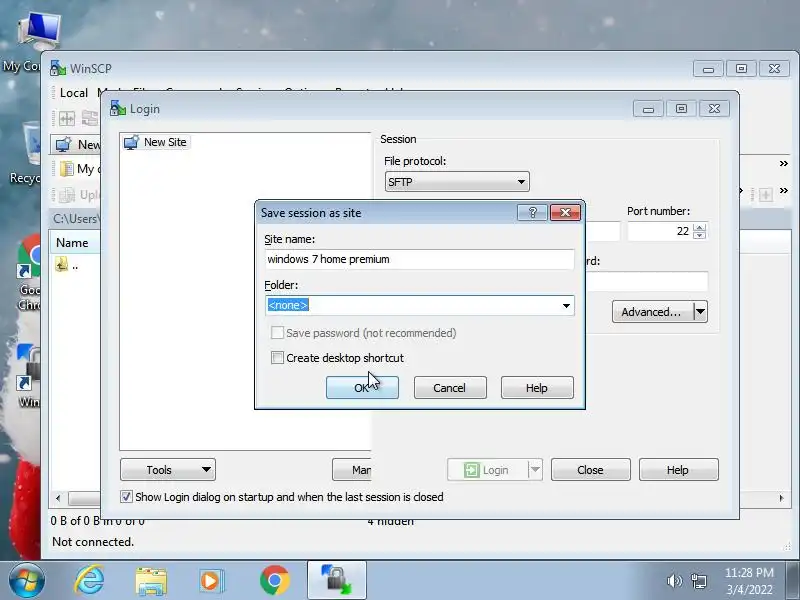Click the parent directory '..' folder icon
Screen dimensions: 800x600
[62, 264]
